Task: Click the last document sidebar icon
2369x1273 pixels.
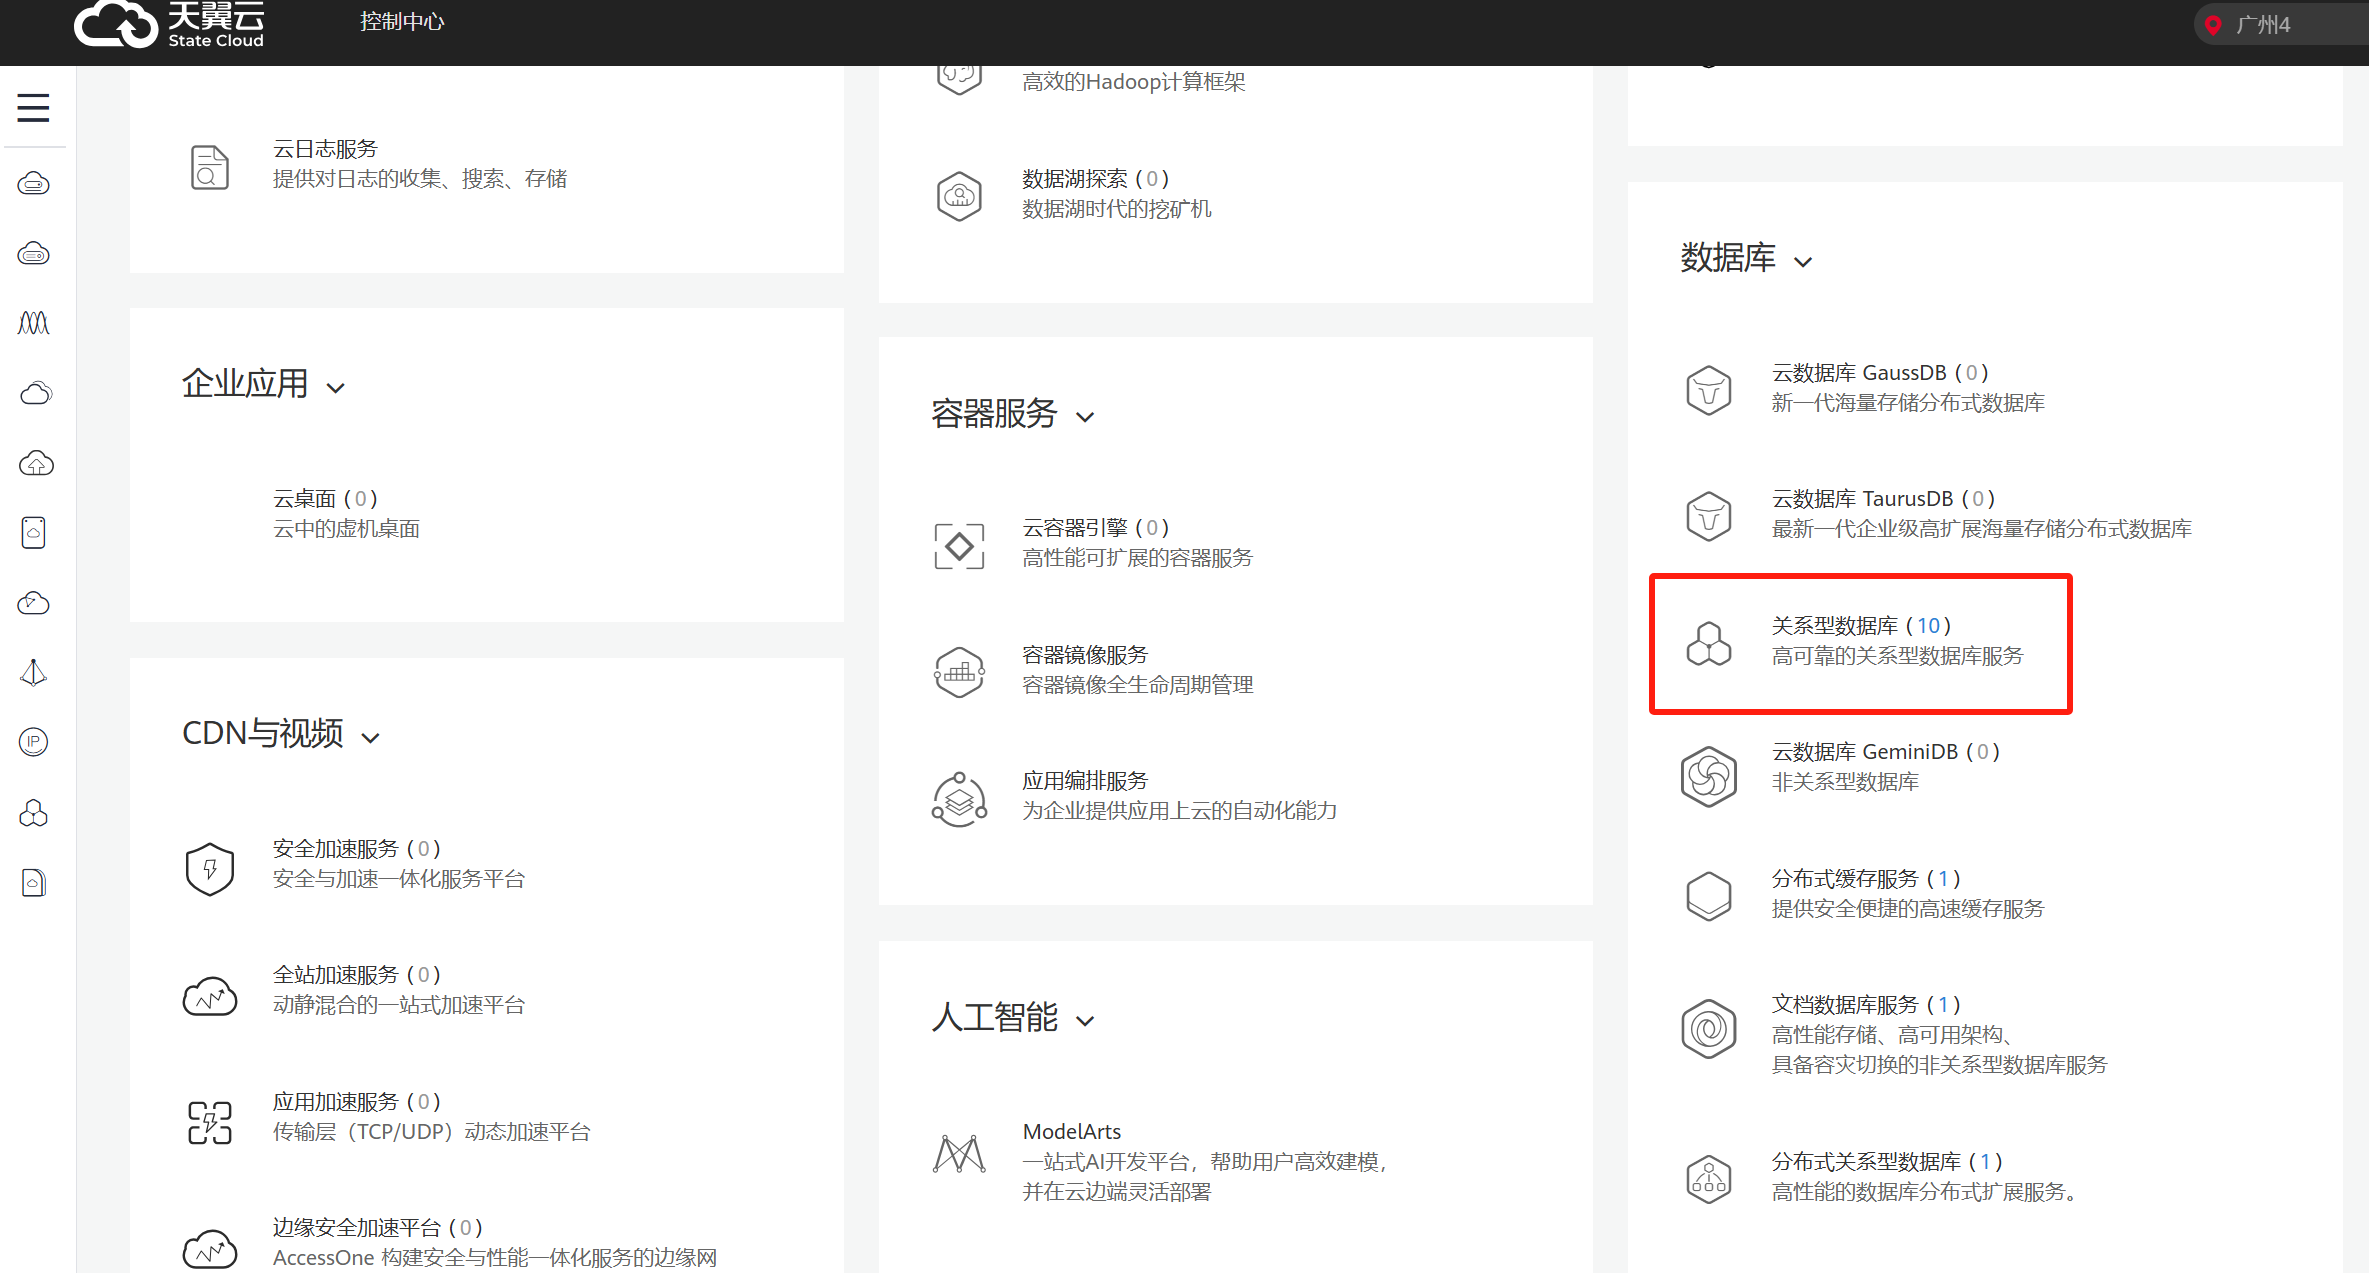Action: 34,882
